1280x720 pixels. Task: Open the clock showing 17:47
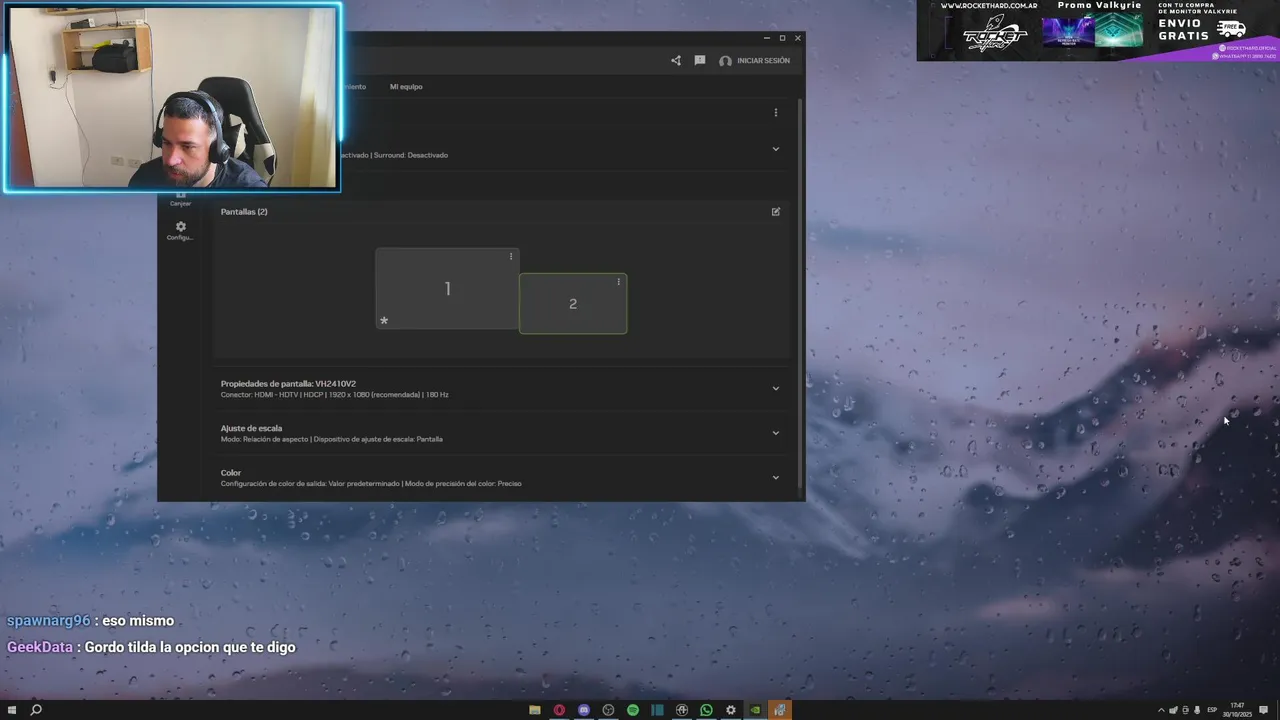tap(1238, 710)
